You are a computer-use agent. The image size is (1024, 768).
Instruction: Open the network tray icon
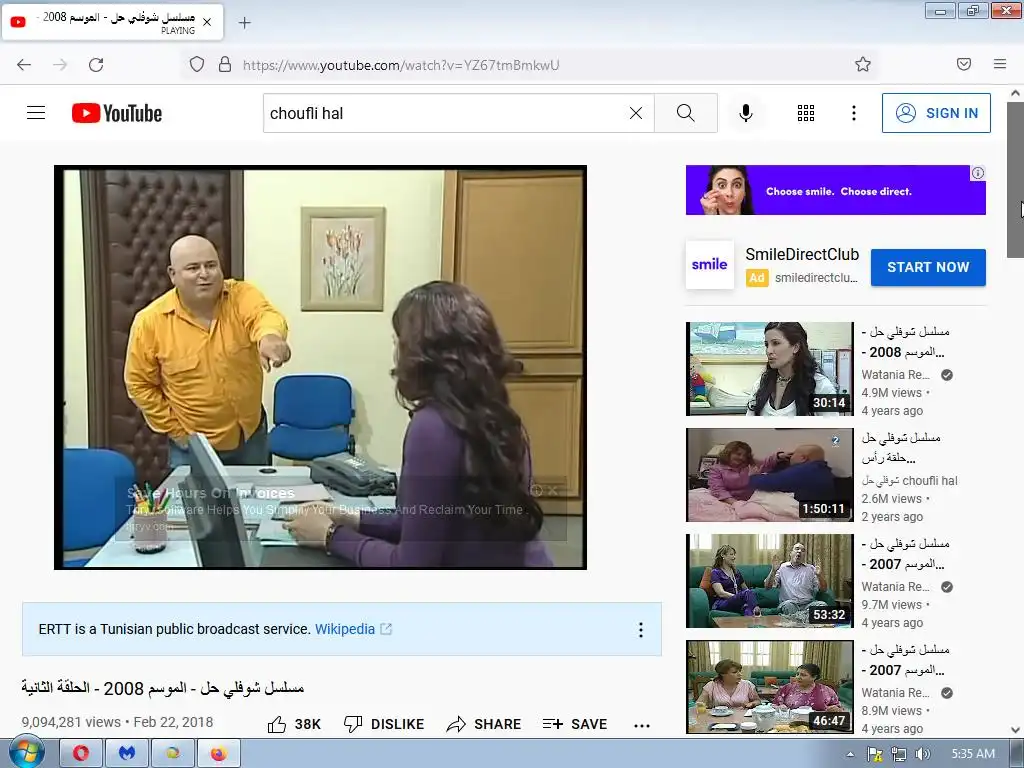pyautogui.click(x=899, y=754)
